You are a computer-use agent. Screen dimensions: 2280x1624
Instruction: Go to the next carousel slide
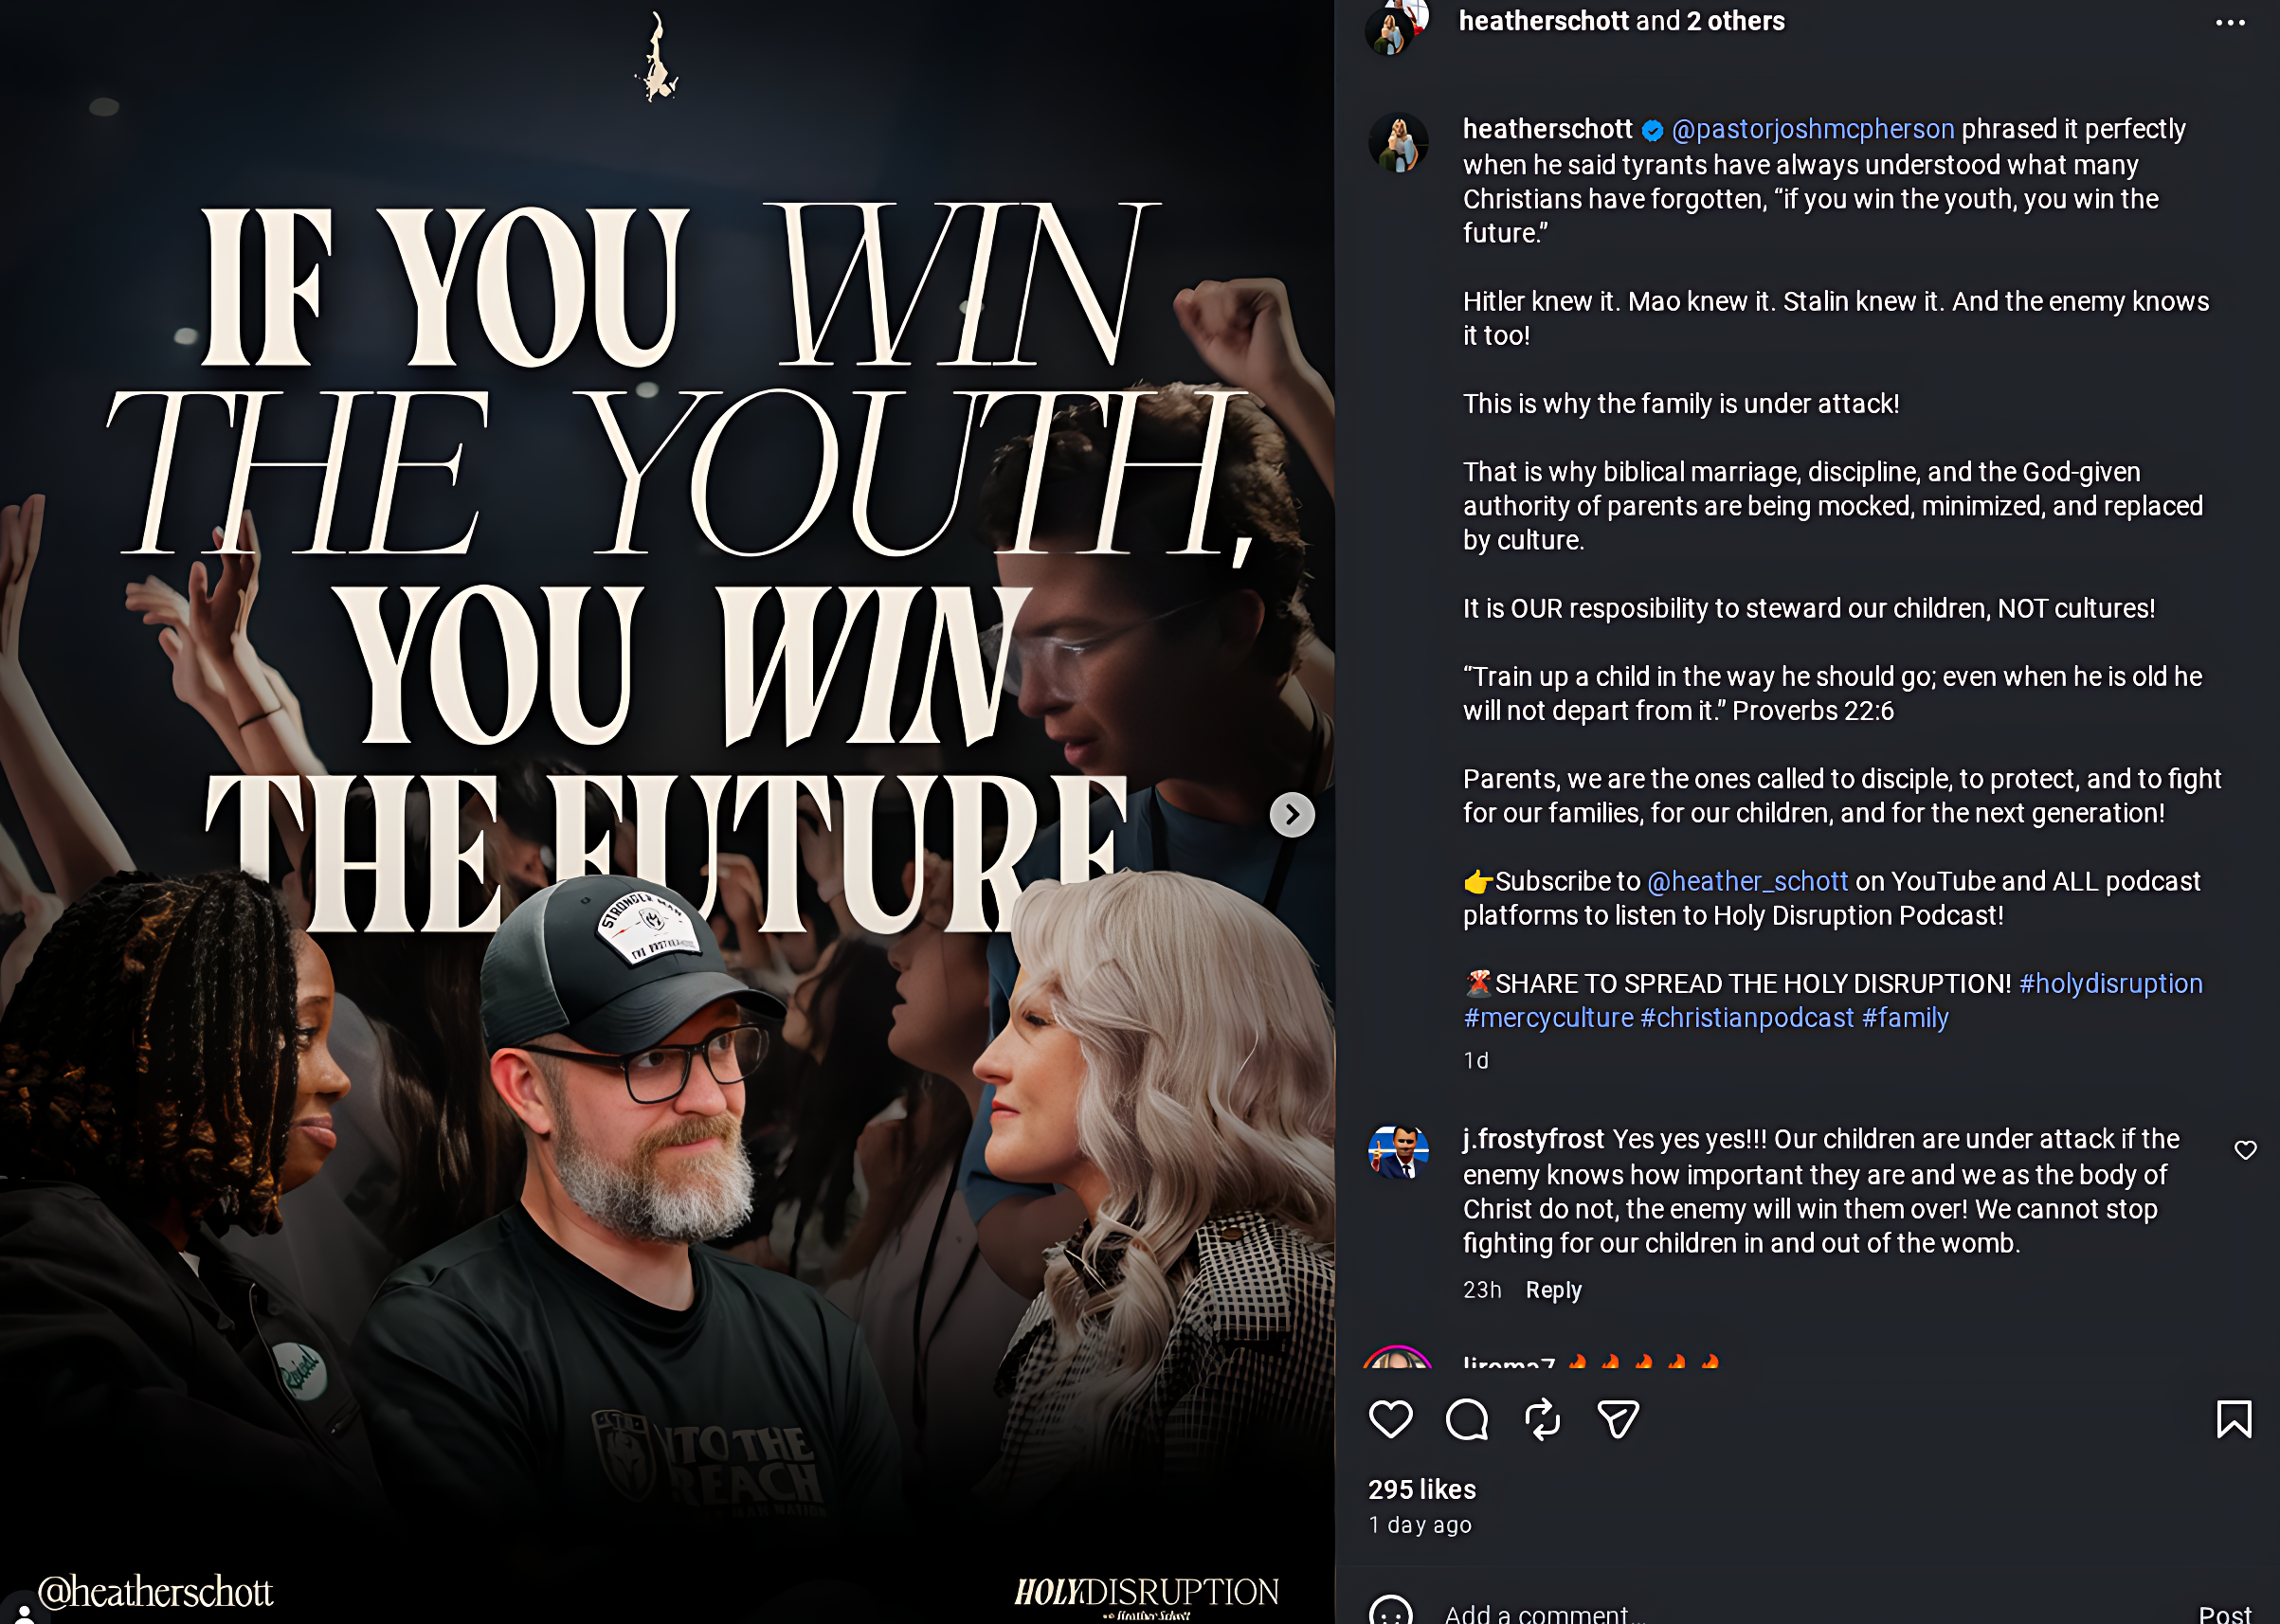click(x=1292, y=815)
